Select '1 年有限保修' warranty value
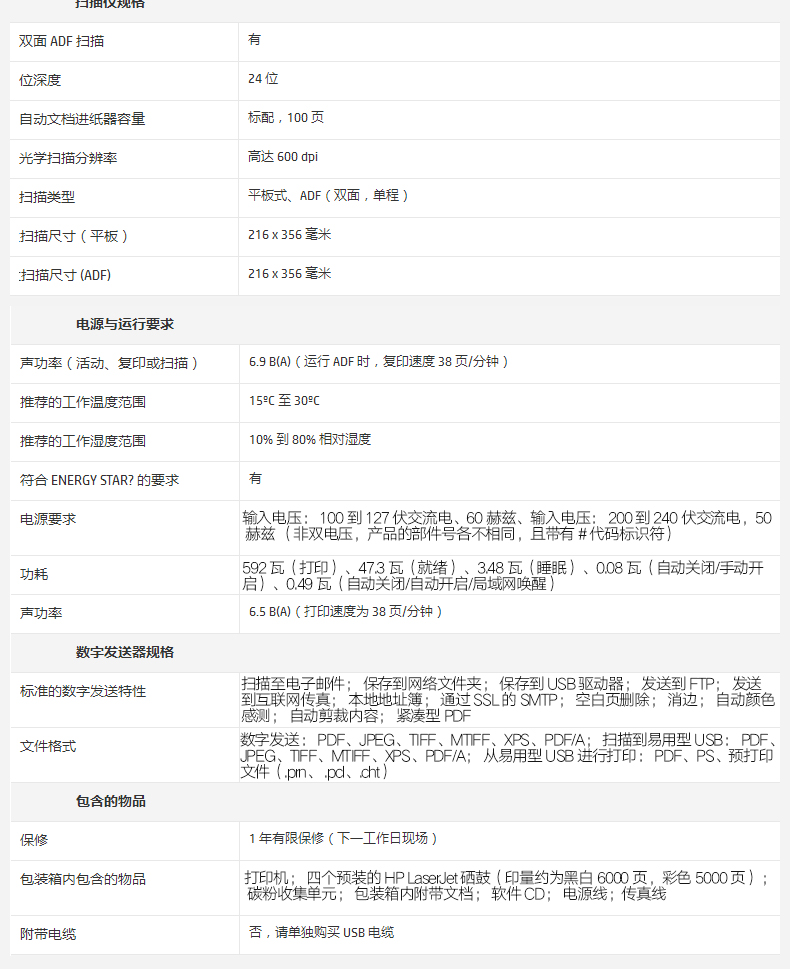This screenshot has height=969, width=790. coord(344,839)
